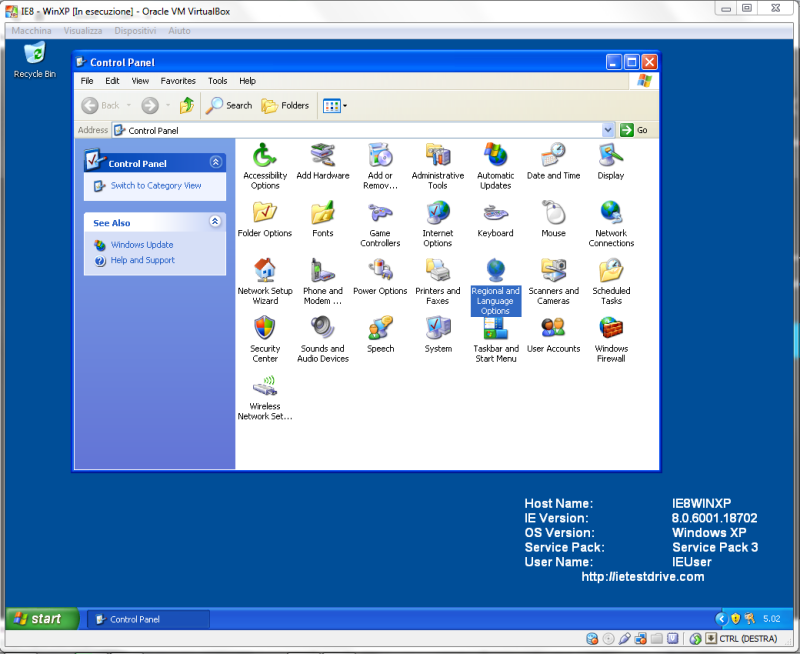Open Power Options icon
This screenshot has height=654, width=800.
tap(380, 276)
